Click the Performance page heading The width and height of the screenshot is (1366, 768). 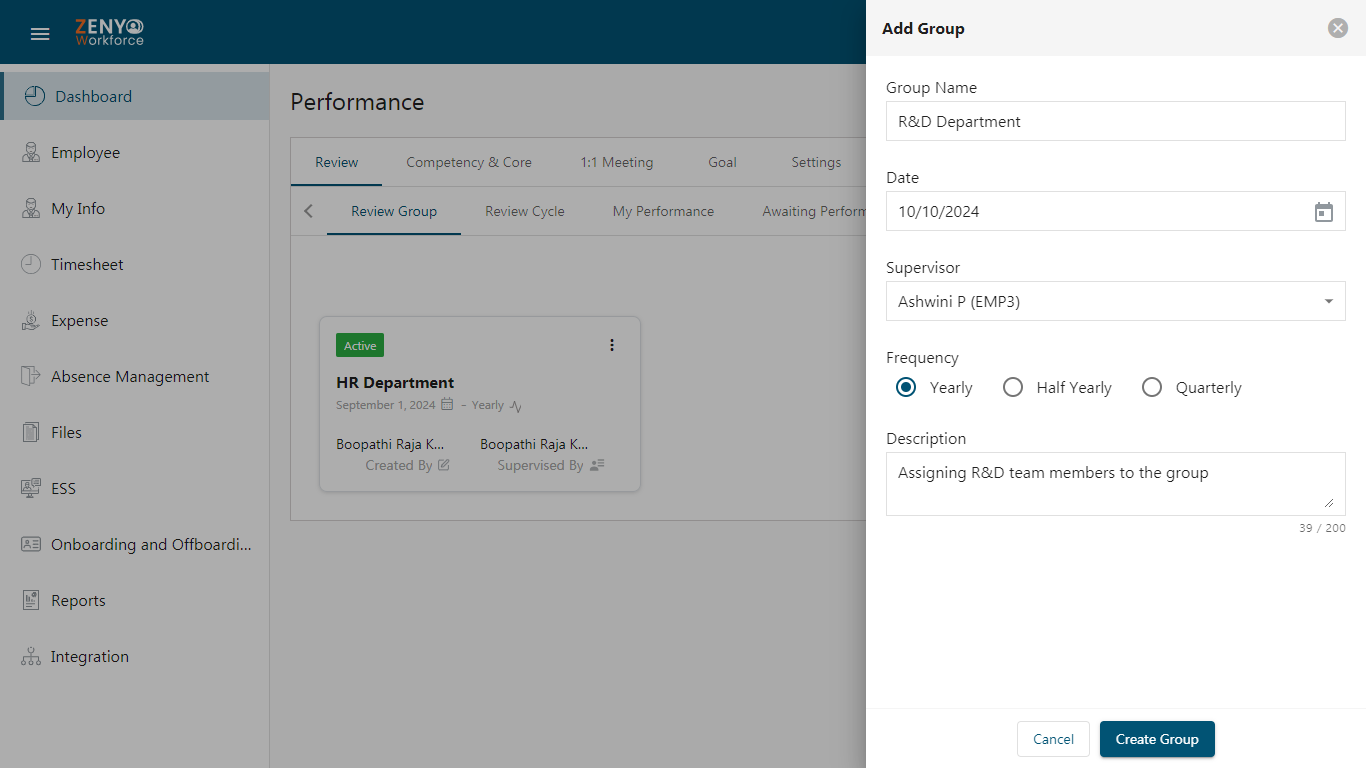[357, 102]
